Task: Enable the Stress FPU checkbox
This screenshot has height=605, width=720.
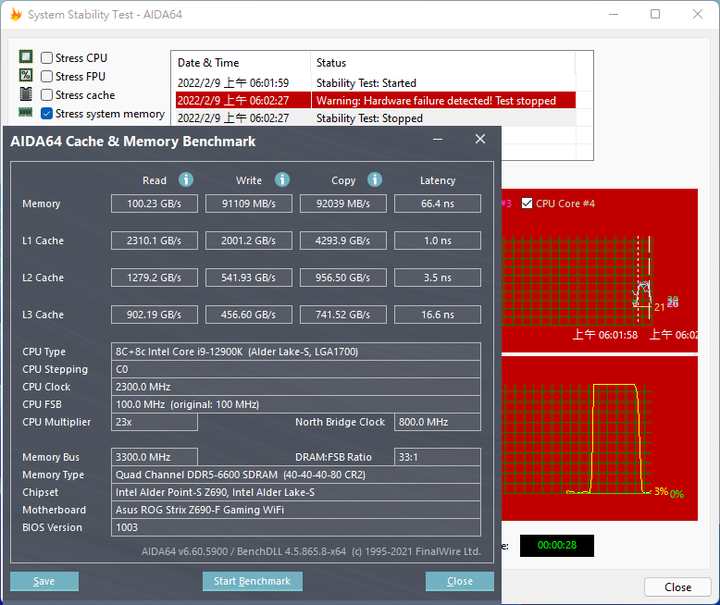Action: [46, 76]
